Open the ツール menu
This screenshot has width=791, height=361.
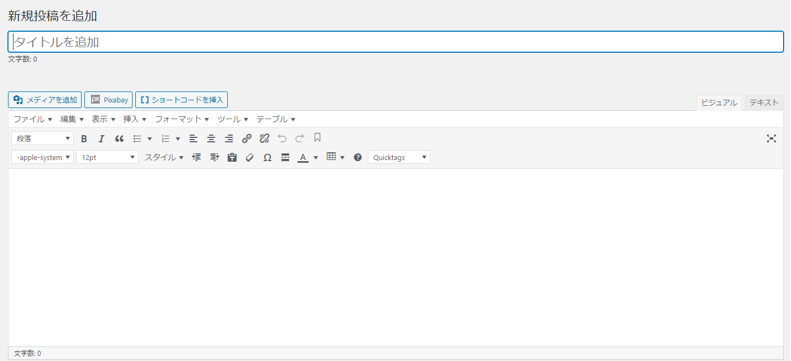[233, 119]
